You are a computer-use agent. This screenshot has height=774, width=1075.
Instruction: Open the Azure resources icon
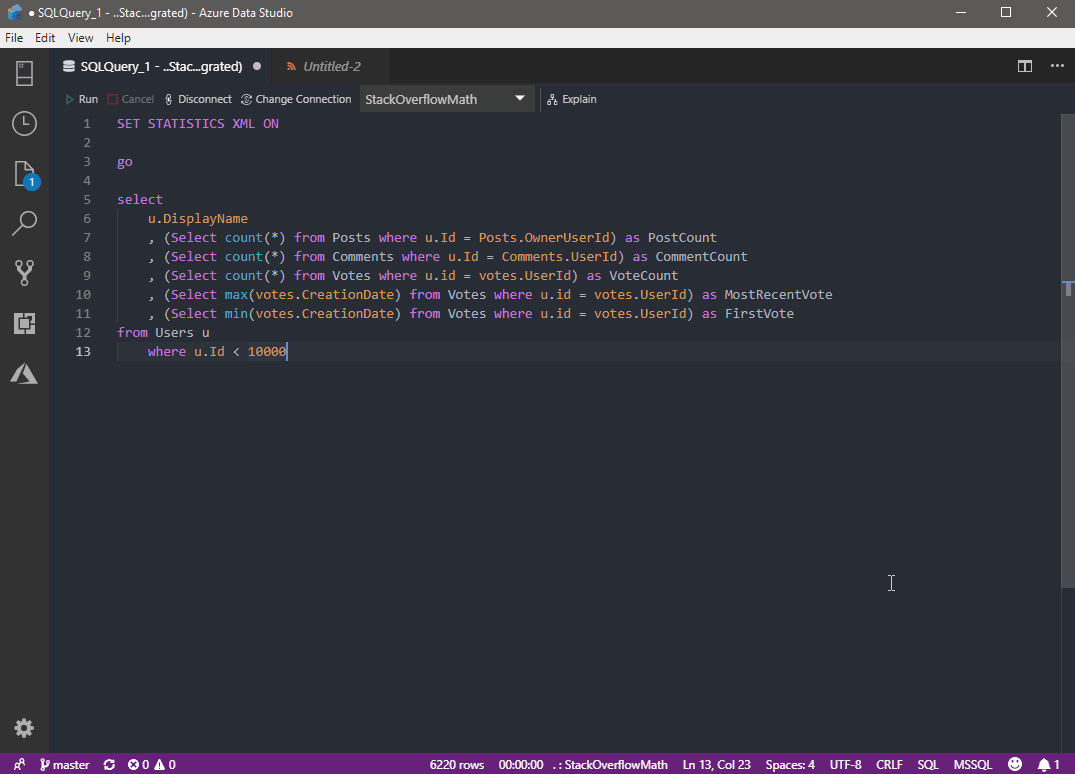(x=24, y=374)
